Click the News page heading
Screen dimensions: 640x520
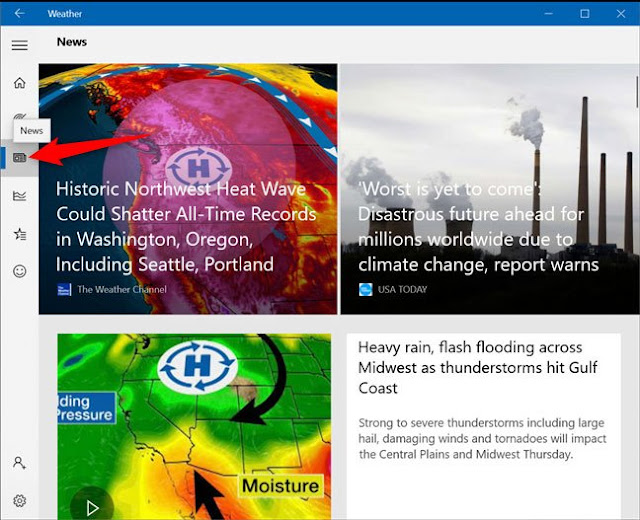[x=72, y=42]
